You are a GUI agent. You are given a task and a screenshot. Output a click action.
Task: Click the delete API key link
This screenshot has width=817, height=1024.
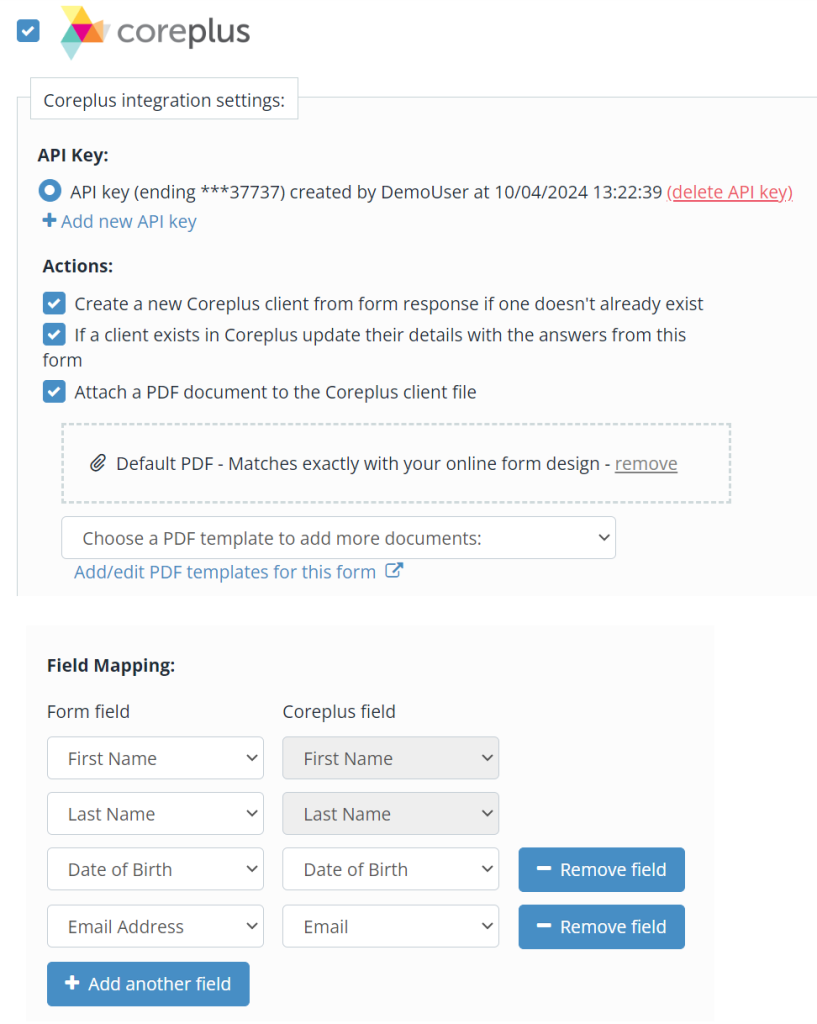pyautogui.click(x=729, y=192)
